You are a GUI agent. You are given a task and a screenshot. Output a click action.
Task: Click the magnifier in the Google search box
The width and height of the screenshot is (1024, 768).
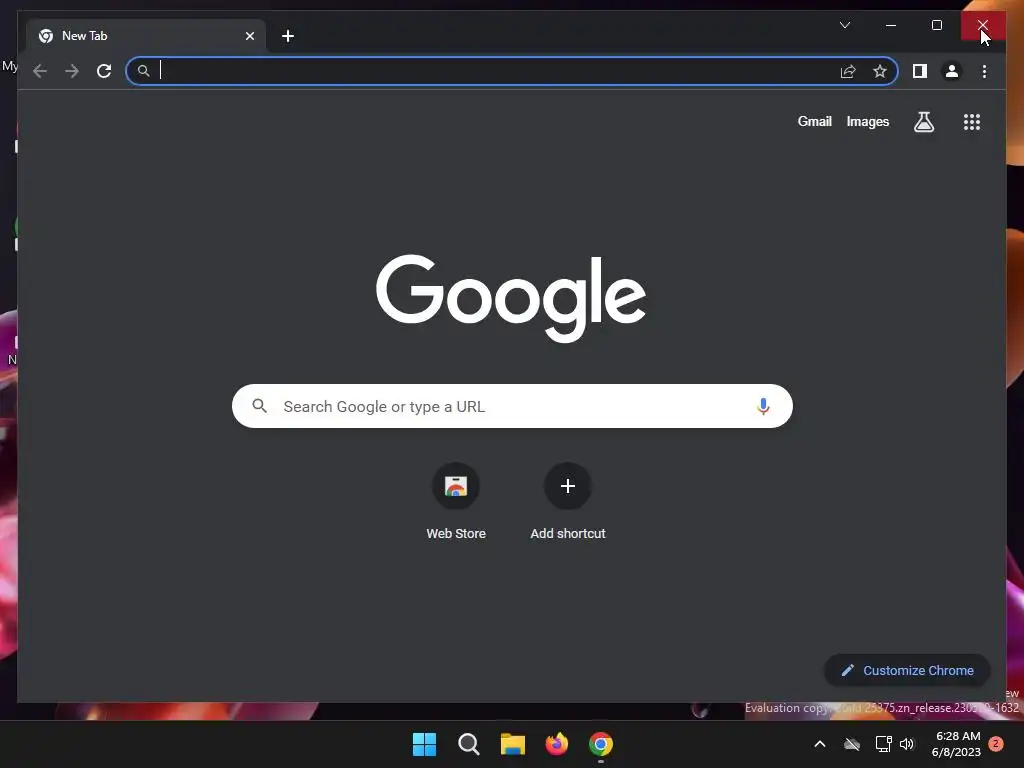pos(259,406)
